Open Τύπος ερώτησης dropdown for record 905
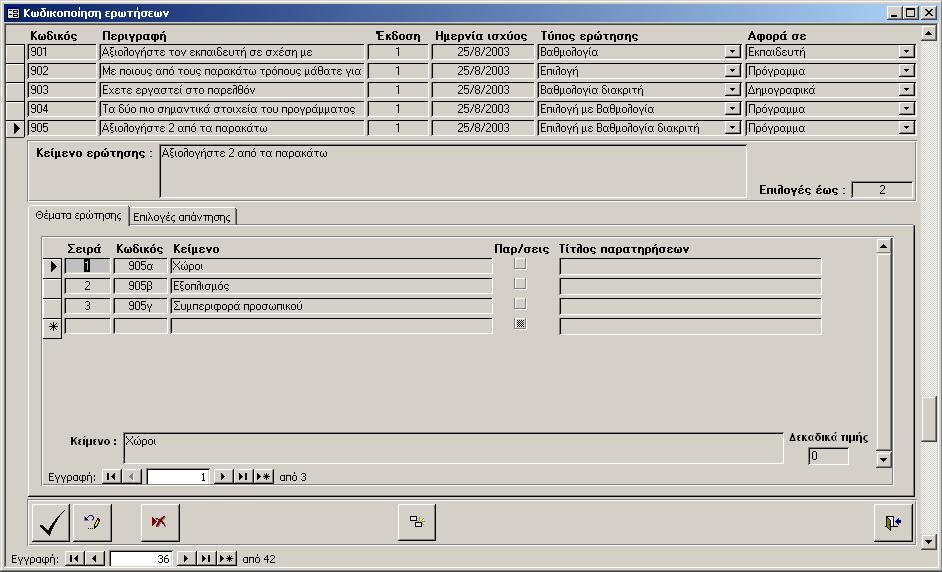 coord(733,128)
